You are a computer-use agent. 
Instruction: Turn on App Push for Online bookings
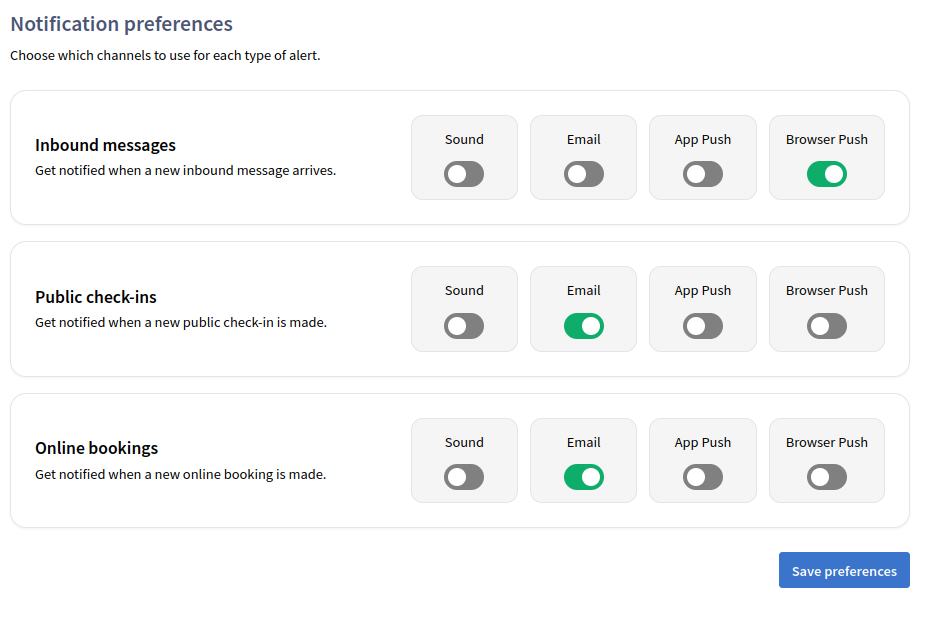click(x=702, y=477)
